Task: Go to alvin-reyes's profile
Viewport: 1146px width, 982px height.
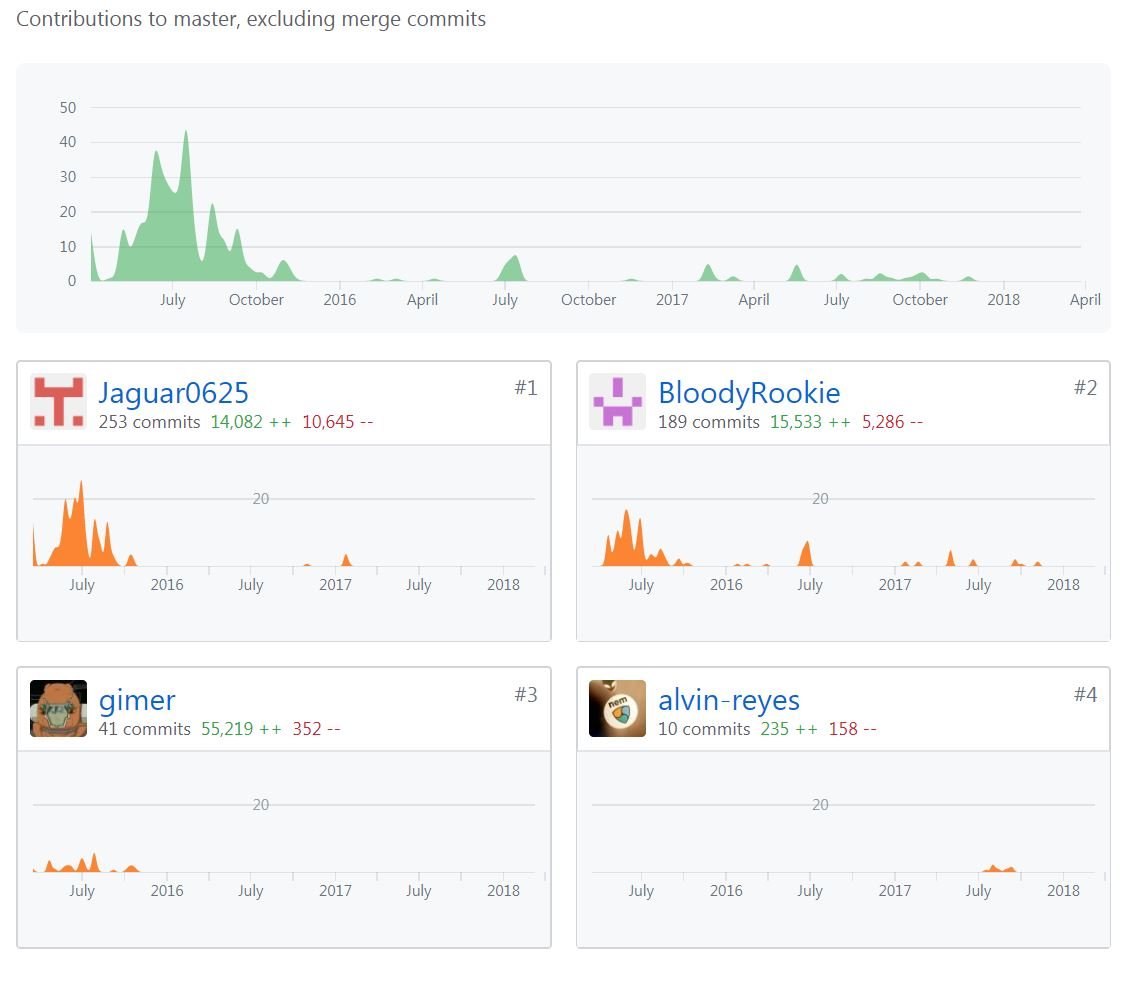Action: pyautogui.click(x=728, y=700)
